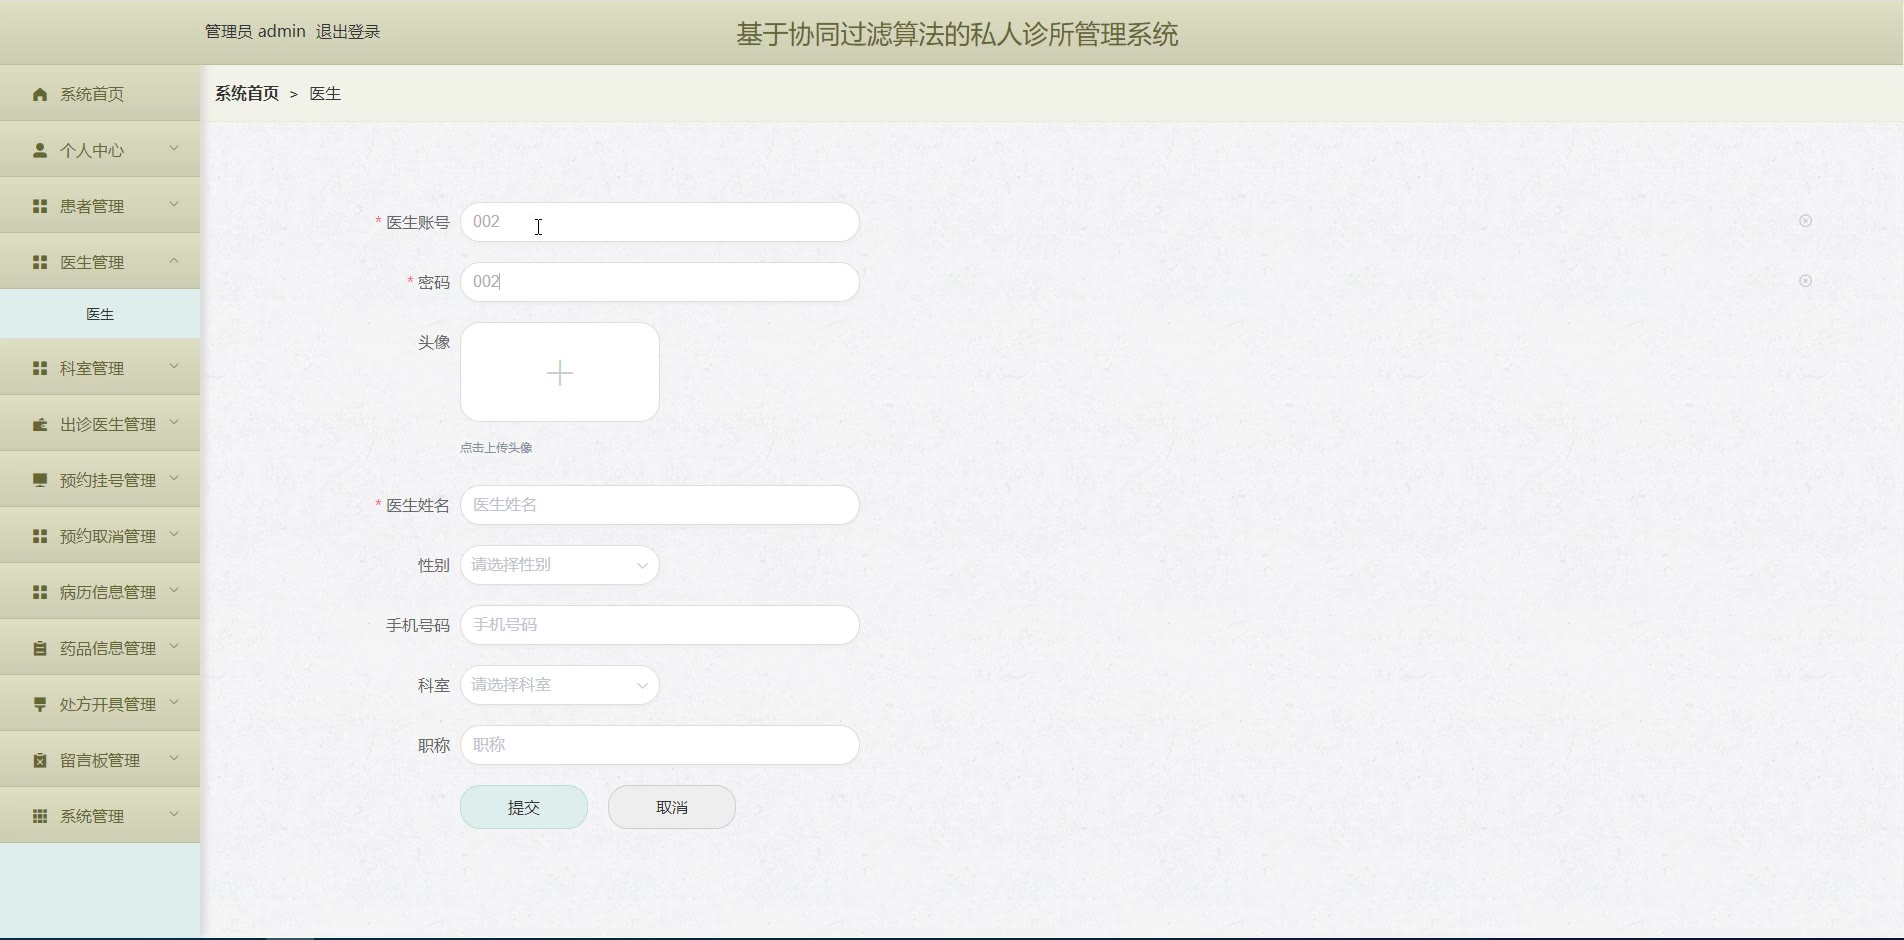Click the 密码 input field
Screen dimensions: 1904x940
click(660, 282)
